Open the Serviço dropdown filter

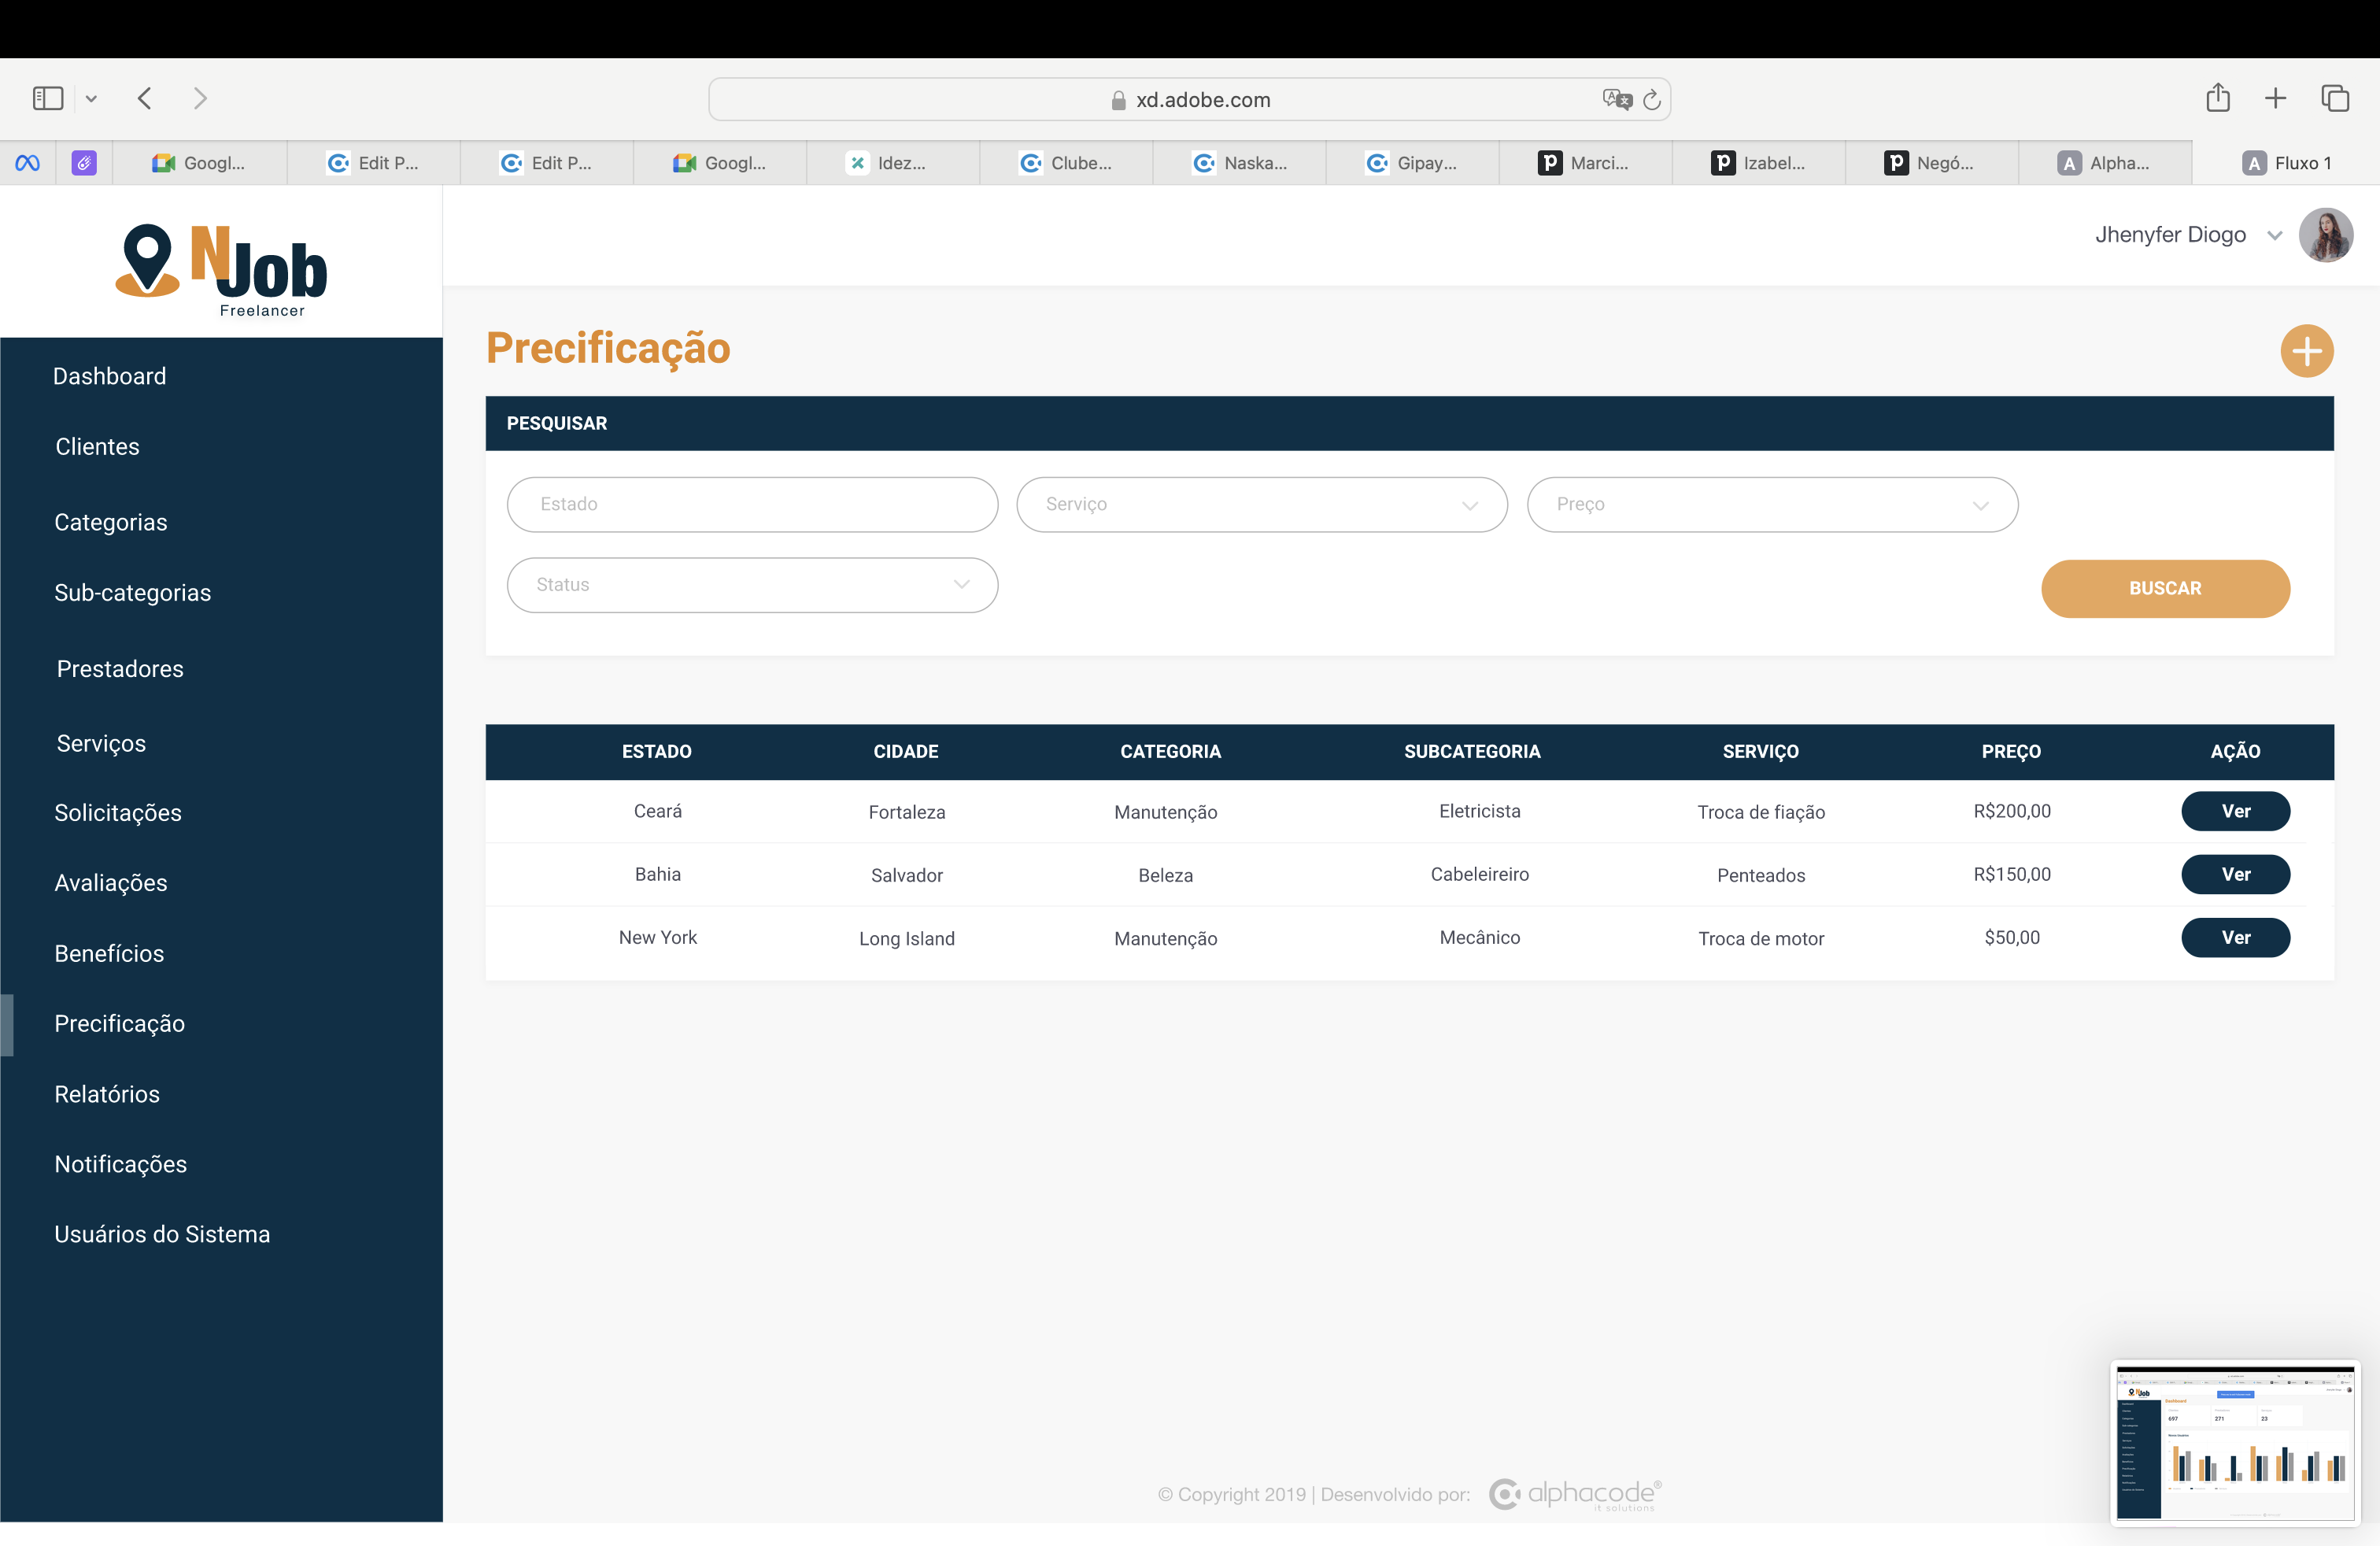[1261, 504]
